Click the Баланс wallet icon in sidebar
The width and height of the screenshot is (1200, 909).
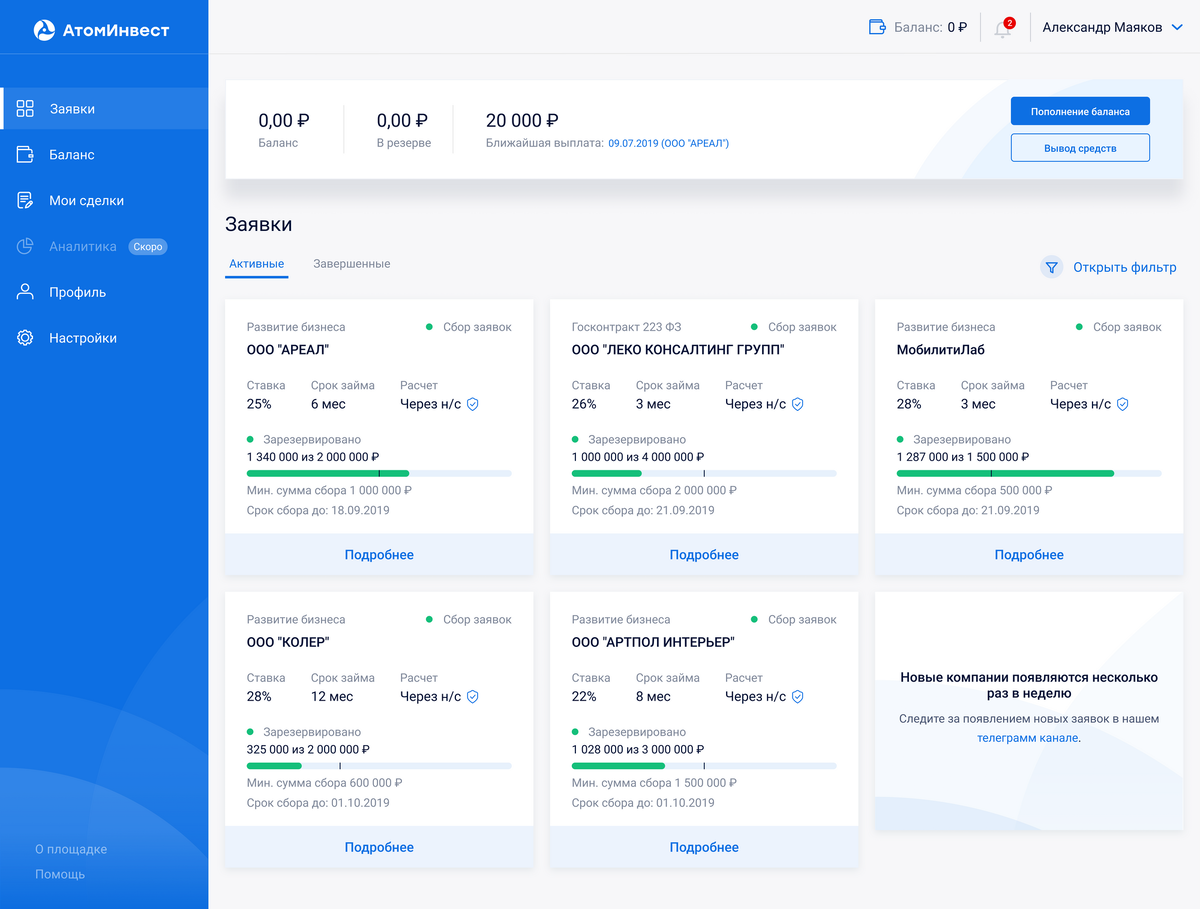click(x=26, y=154)
